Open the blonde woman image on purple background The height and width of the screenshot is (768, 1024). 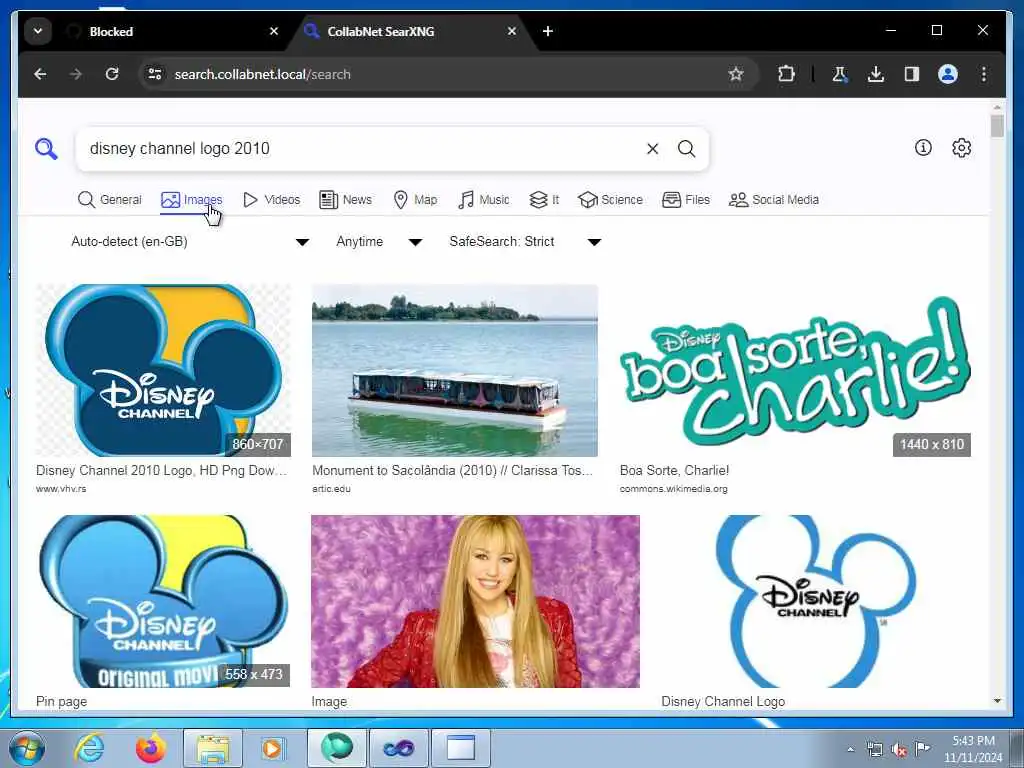pos(475,601)
